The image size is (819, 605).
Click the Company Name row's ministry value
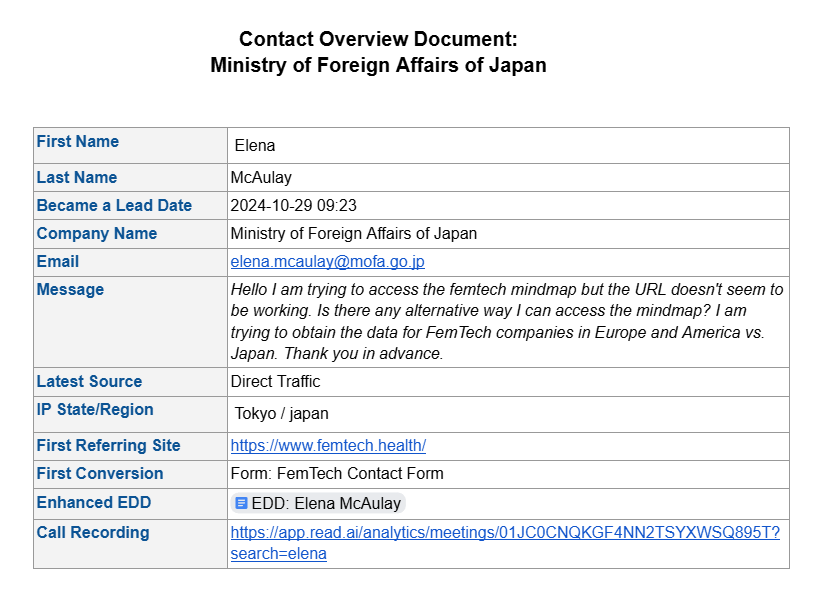pos(353,234)
